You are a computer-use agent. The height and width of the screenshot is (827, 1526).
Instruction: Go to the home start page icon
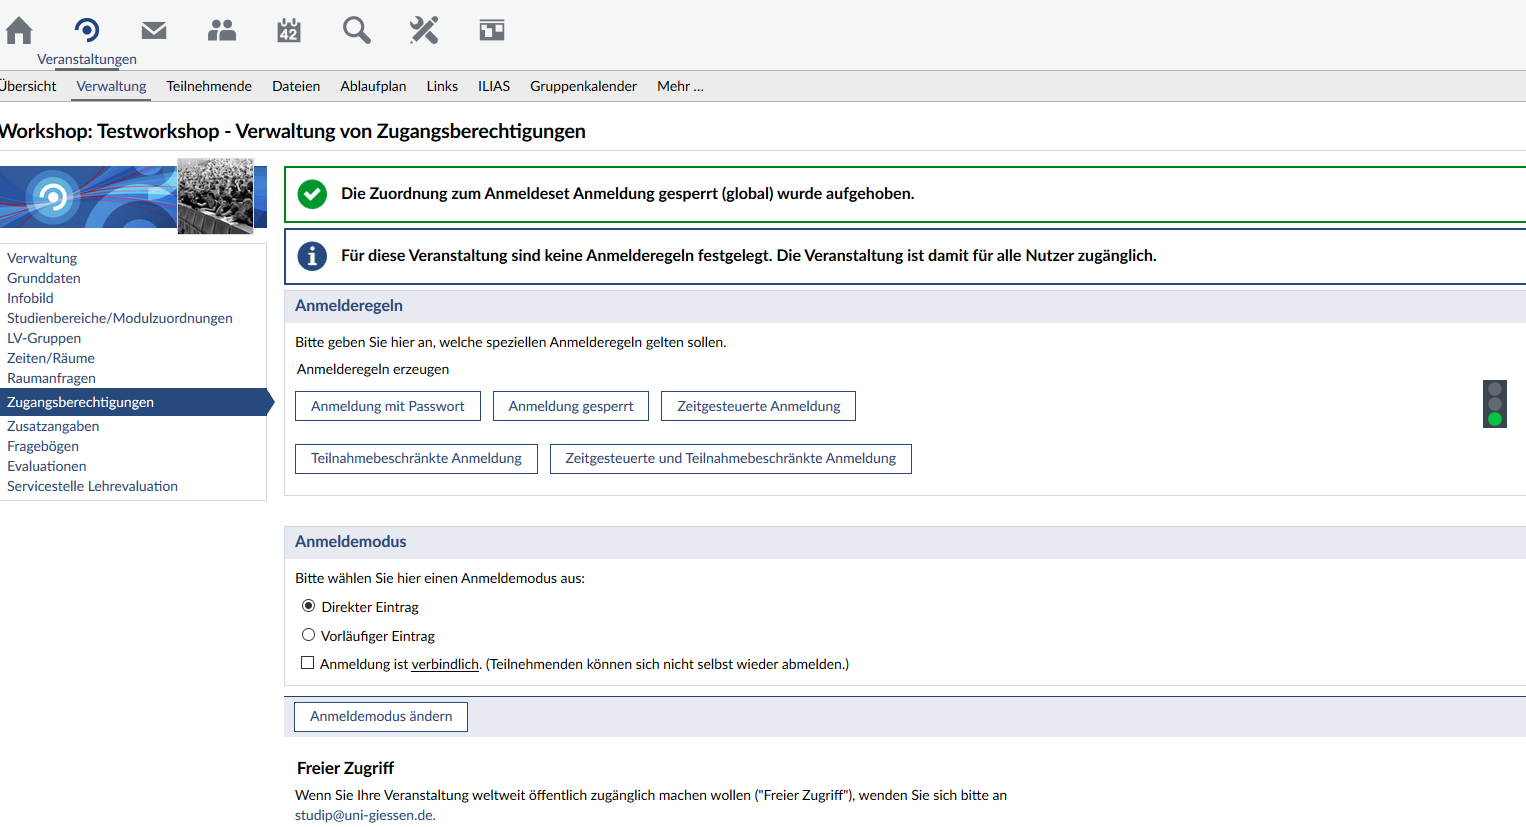[19, 31]
